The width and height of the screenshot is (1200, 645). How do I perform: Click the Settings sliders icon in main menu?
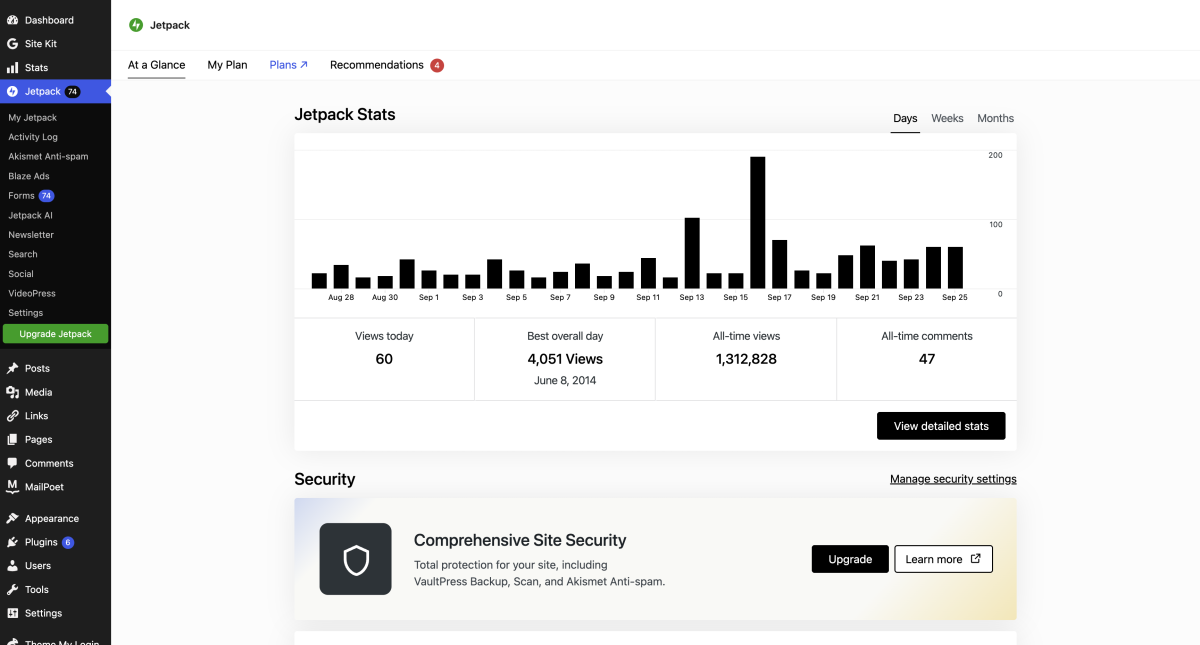click(x=13, y=613)
